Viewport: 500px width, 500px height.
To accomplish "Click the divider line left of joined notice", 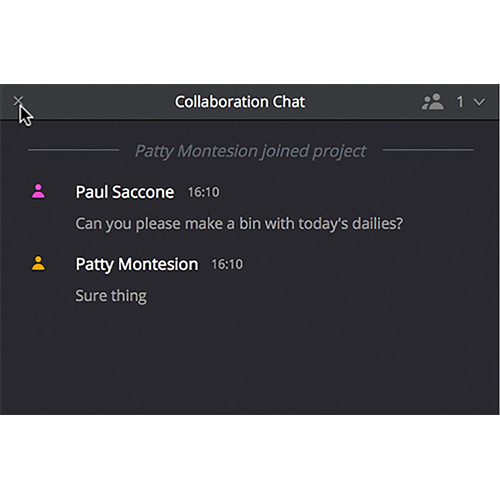I will pyautogui.click(x=74, y=150).
